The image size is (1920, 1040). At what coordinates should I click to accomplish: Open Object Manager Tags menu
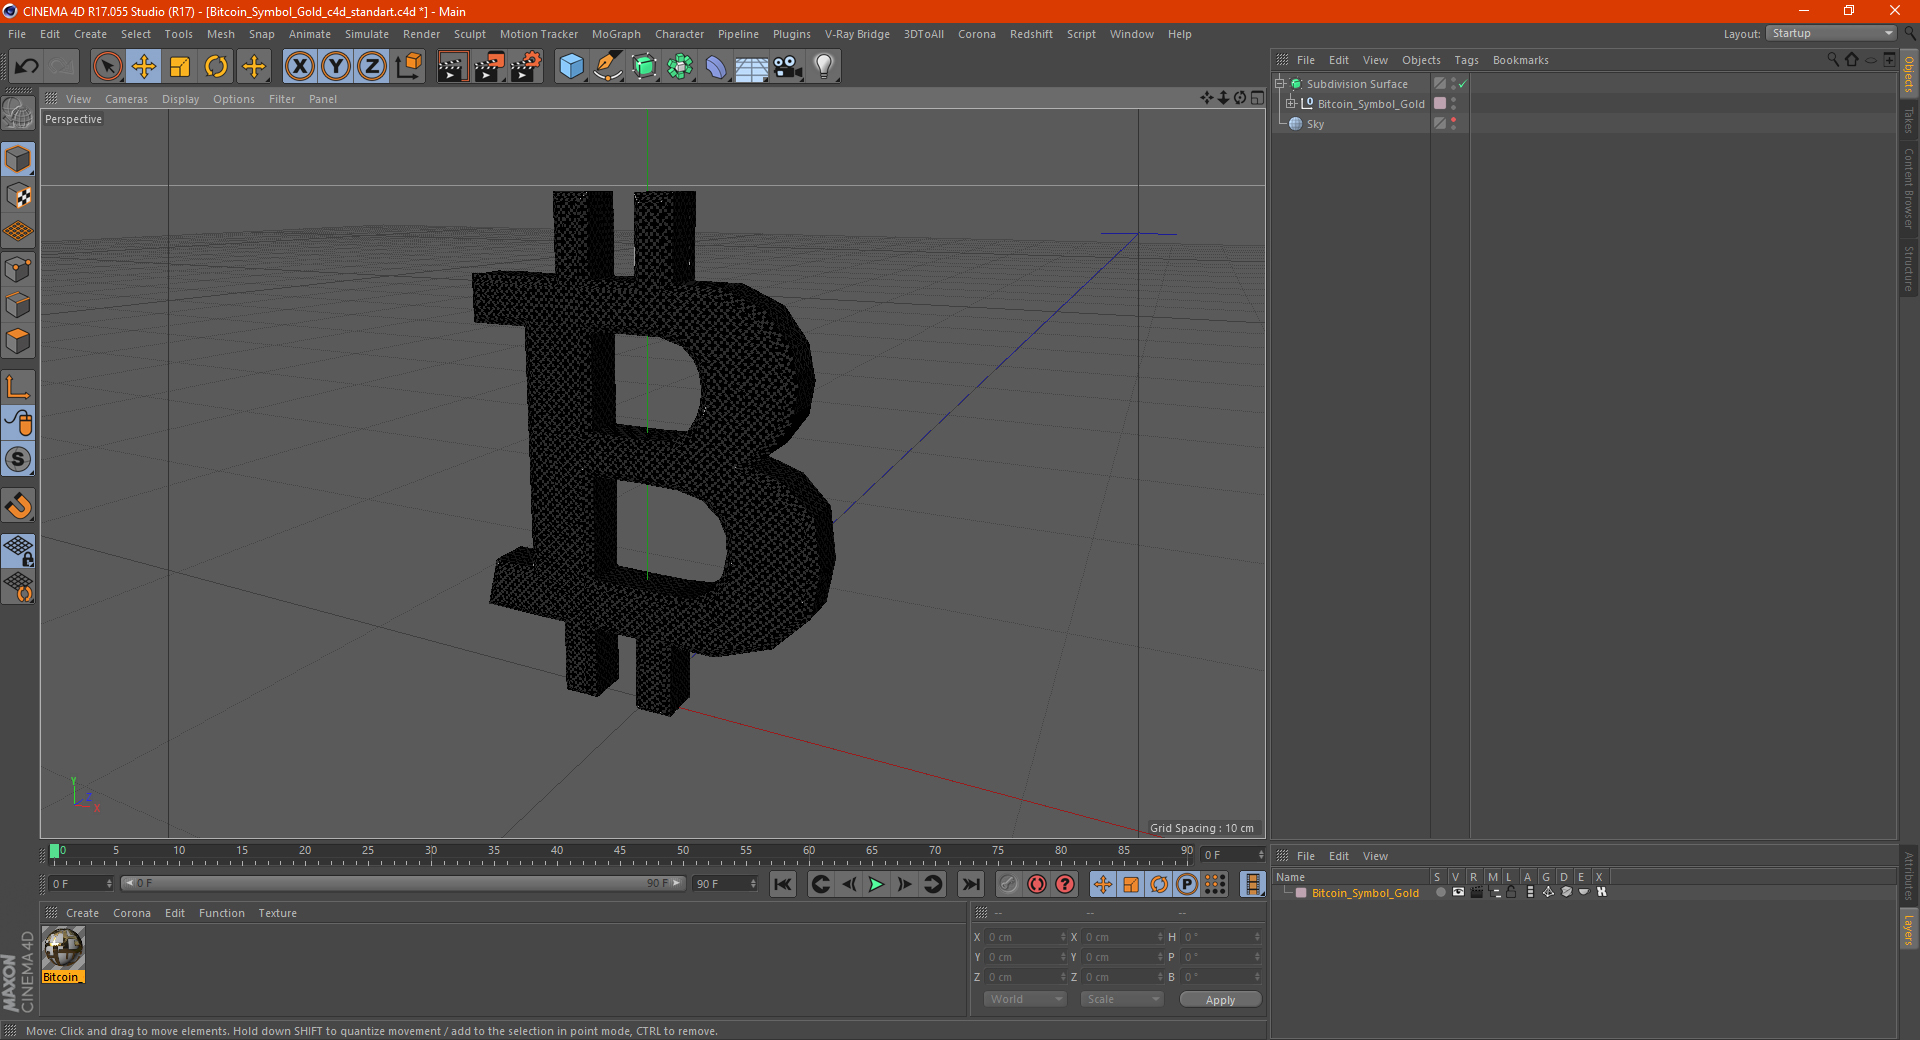(x=1466, y=60)
